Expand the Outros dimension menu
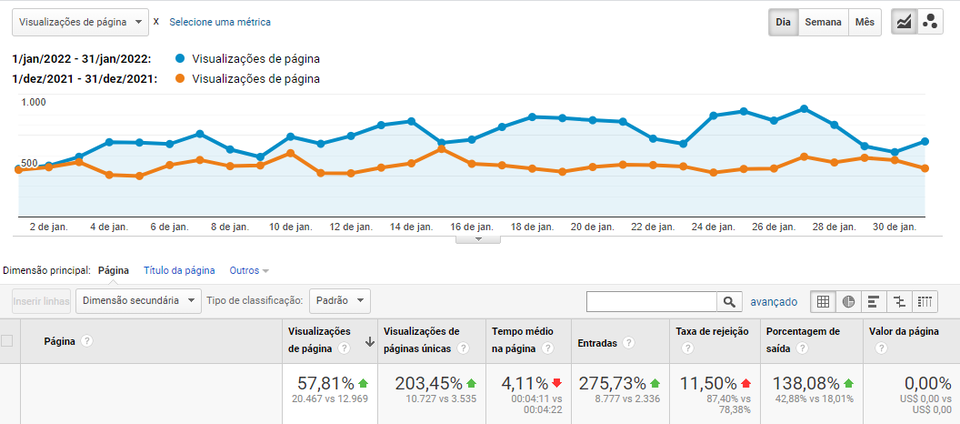The image size is (960, 424). click(249, 270)
